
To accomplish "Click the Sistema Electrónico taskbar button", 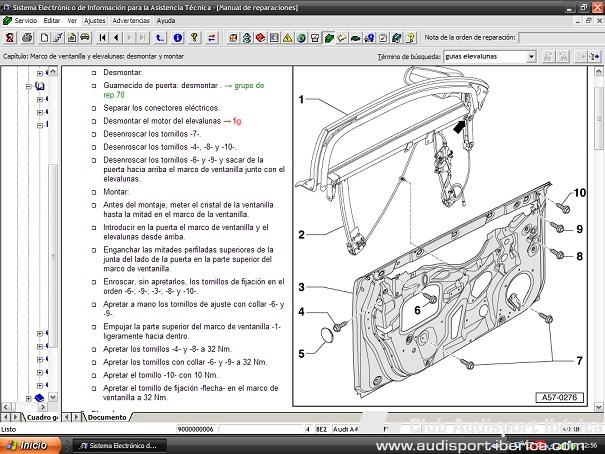I will (x=120, y=446).
